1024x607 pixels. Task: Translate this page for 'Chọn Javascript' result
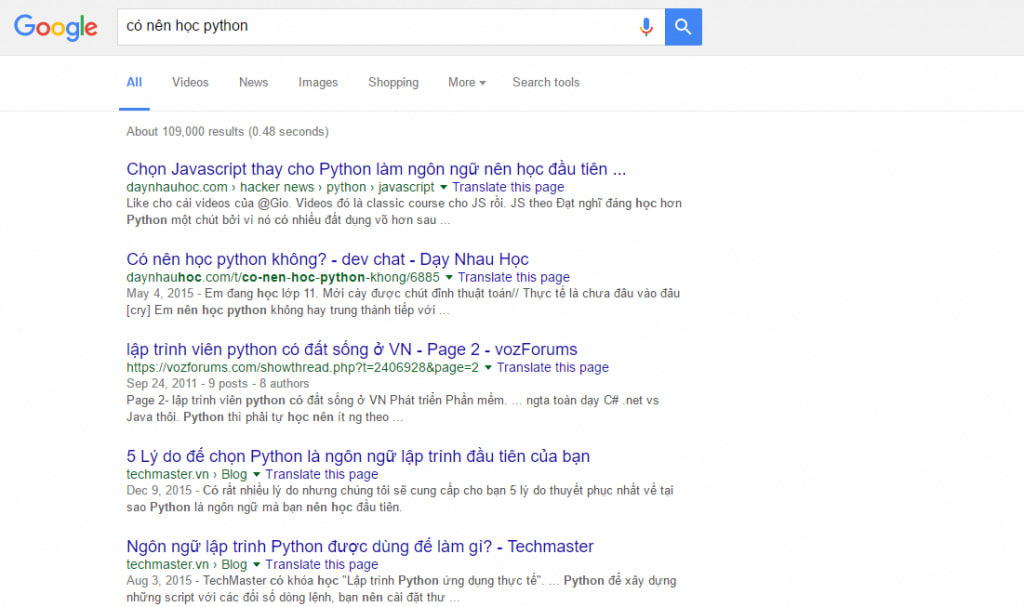point(508,188)
